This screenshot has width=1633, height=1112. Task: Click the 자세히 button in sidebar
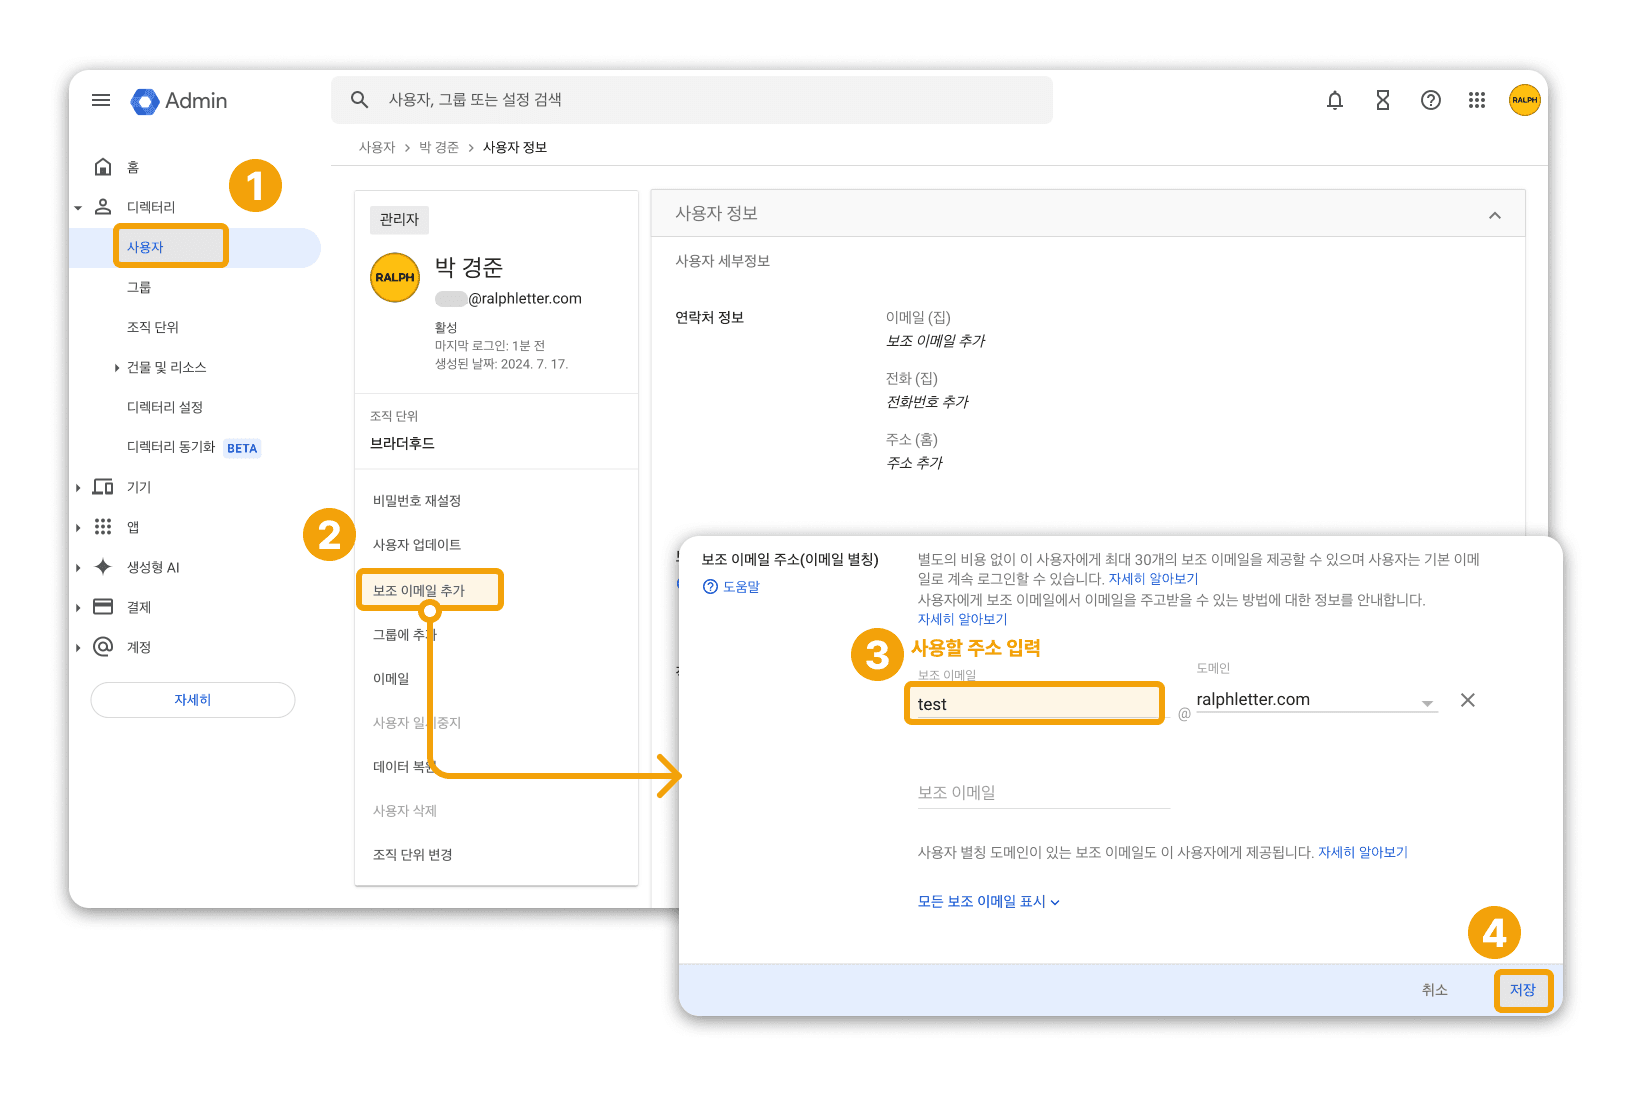(193, 700)
